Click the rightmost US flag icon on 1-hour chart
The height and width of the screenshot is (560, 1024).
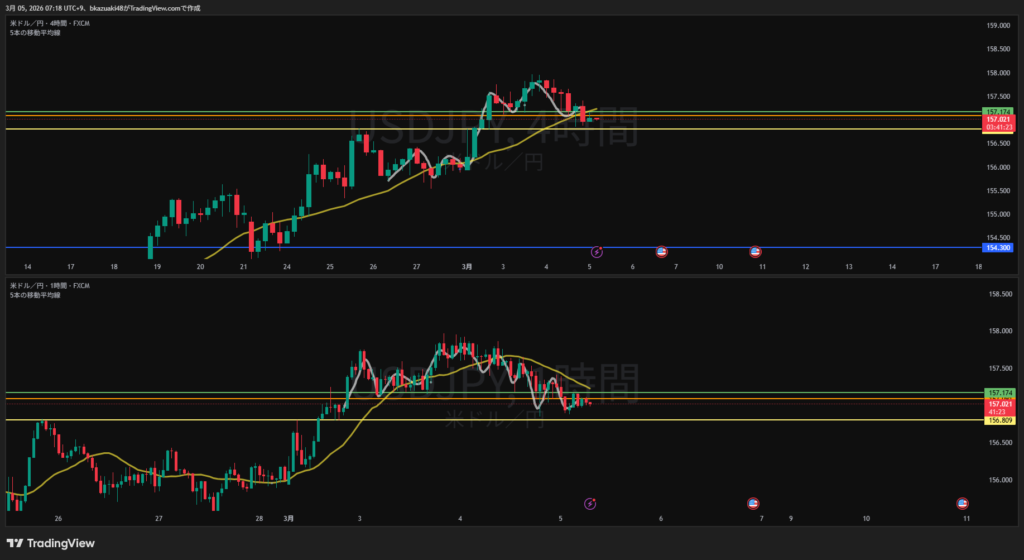tap(962, 504)
